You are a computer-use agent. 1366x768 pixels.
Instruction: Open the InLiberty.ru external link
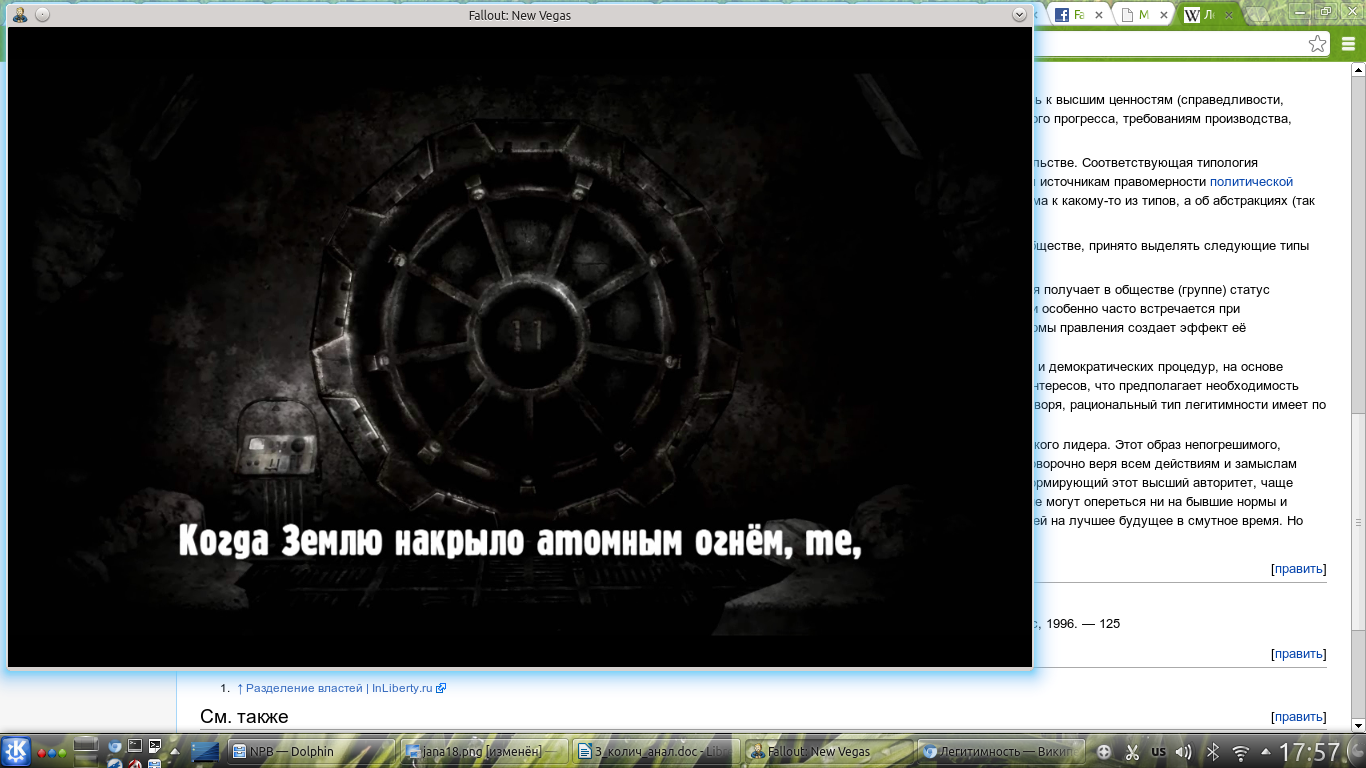tap(403, 688)
